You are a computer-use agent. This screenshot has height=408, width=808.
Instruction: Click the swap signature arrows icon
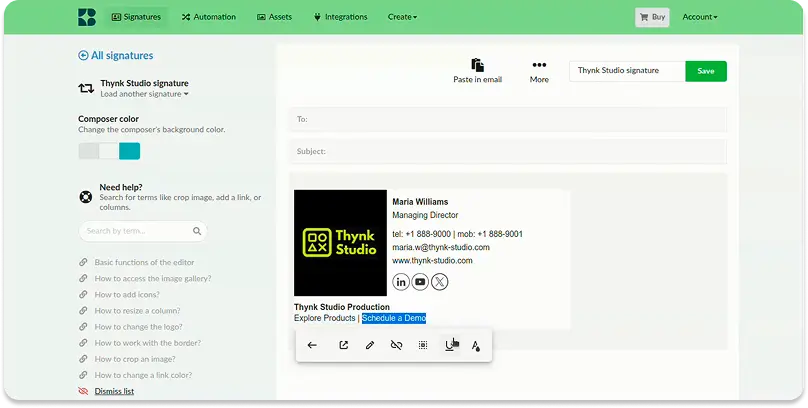pos(86,88)
